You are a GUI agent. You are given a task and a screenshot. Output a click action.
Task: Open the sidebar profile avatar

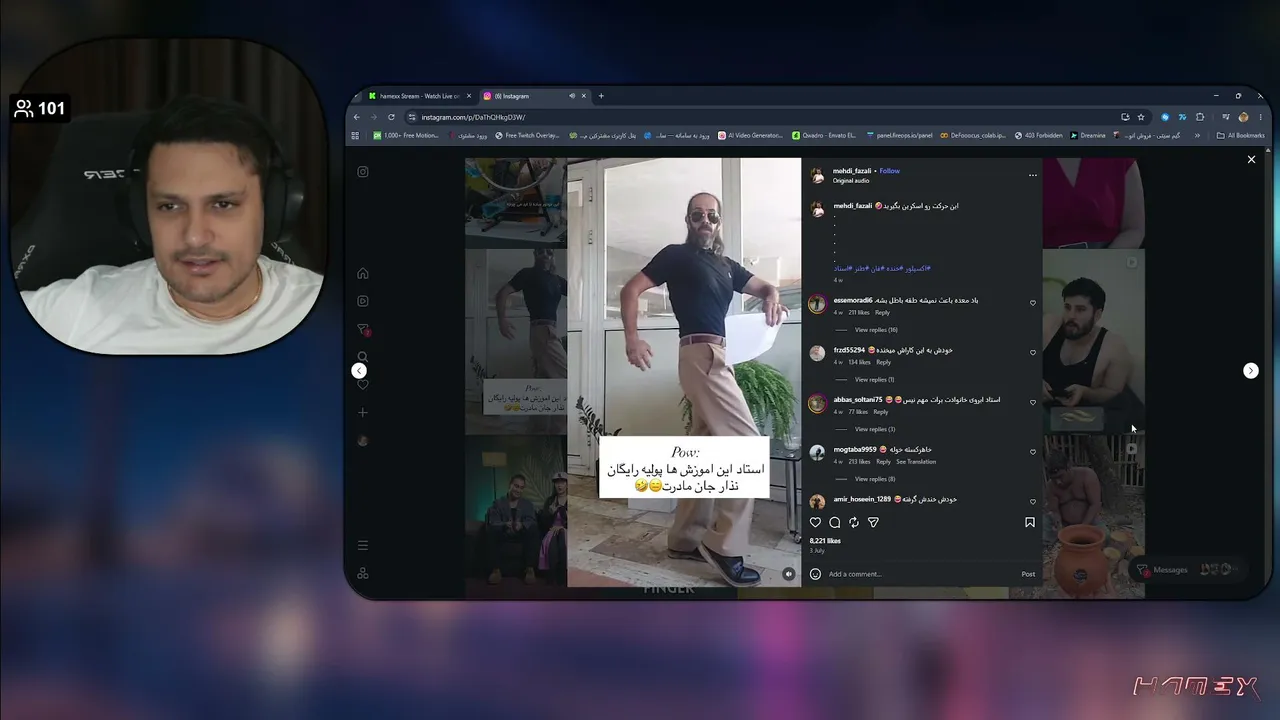pyautogui.click(x=363, y=440)
